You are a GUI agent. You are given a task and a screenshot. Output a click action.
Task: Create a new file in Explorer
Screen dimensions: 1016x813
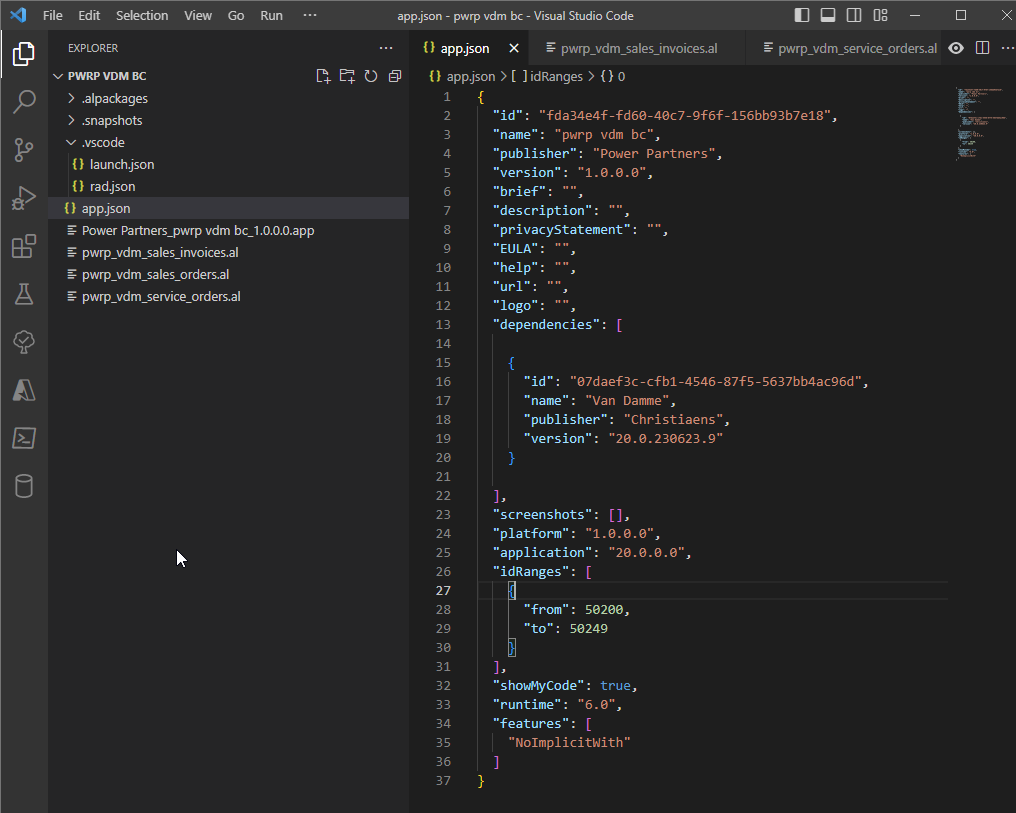tap(323, 76)
